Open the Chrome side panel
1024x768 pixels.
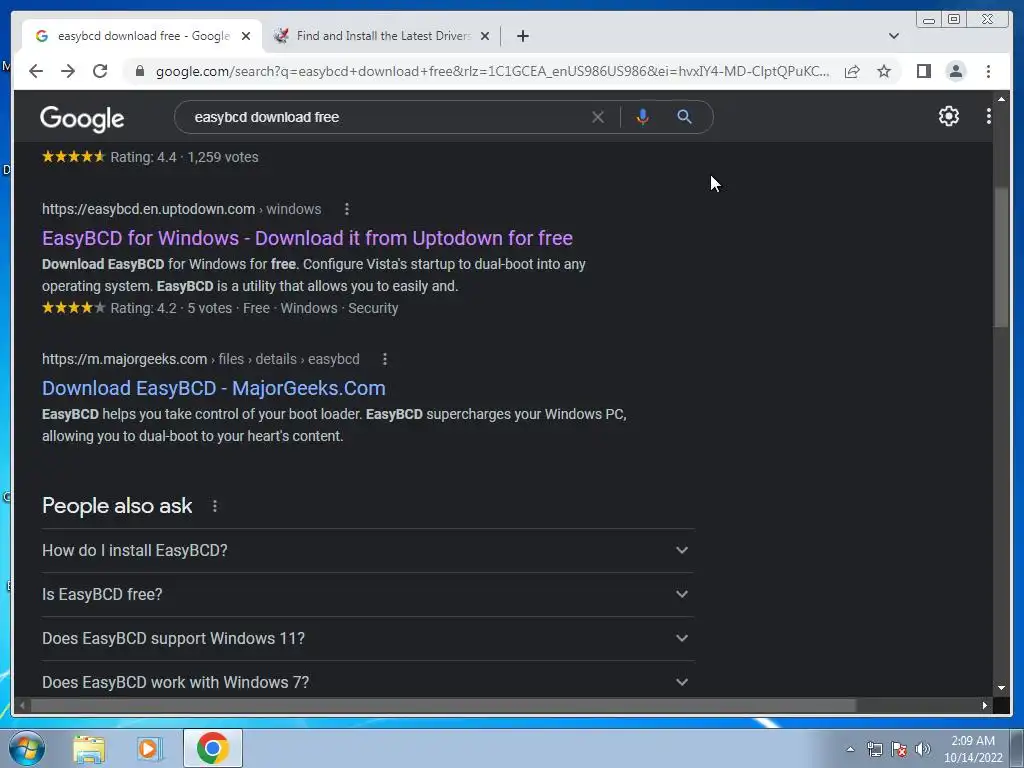923,71
